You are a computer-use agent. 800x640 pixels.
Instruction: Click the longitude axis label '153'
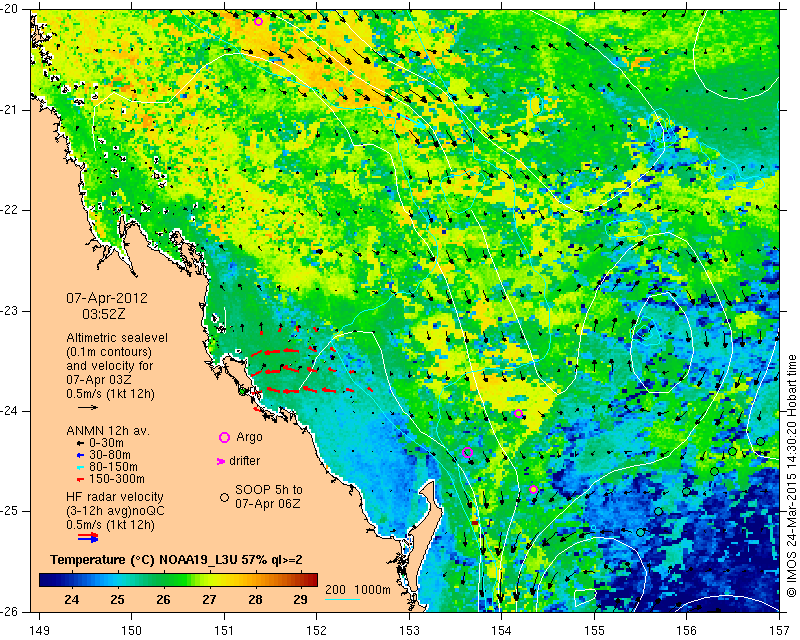tap(410, 631)
